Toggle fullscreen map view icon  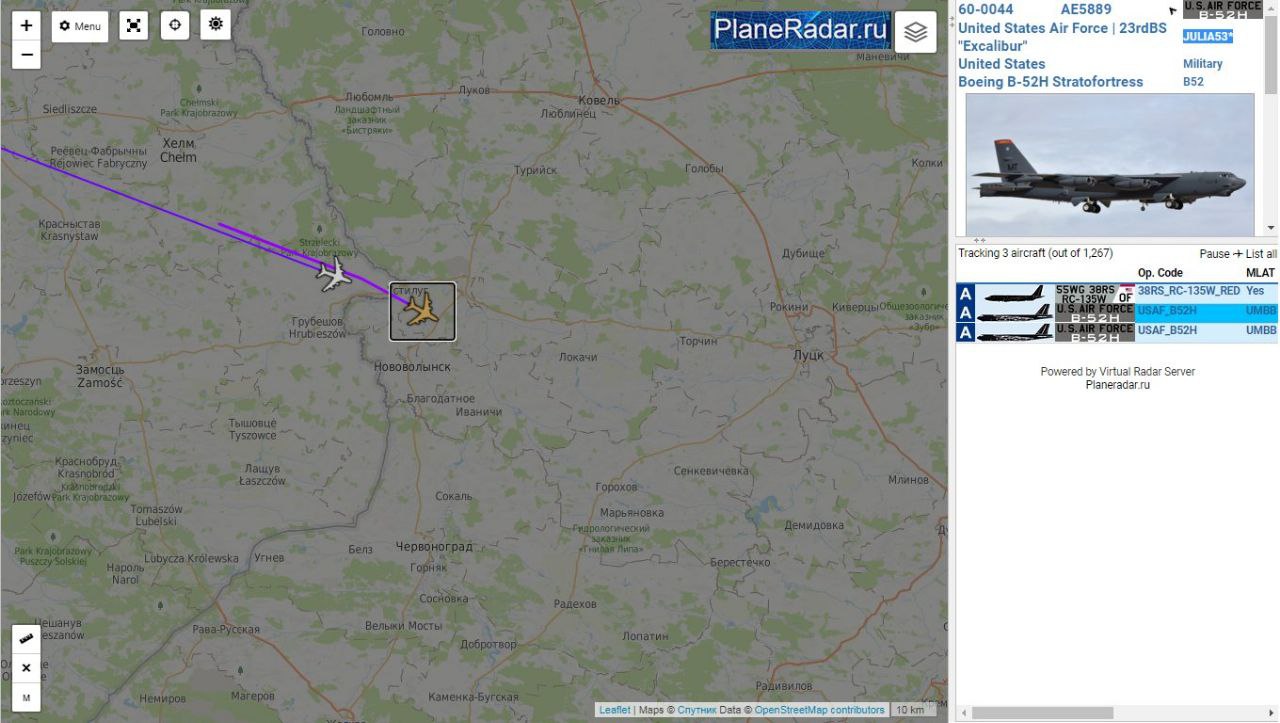click(x=134, y=26)
